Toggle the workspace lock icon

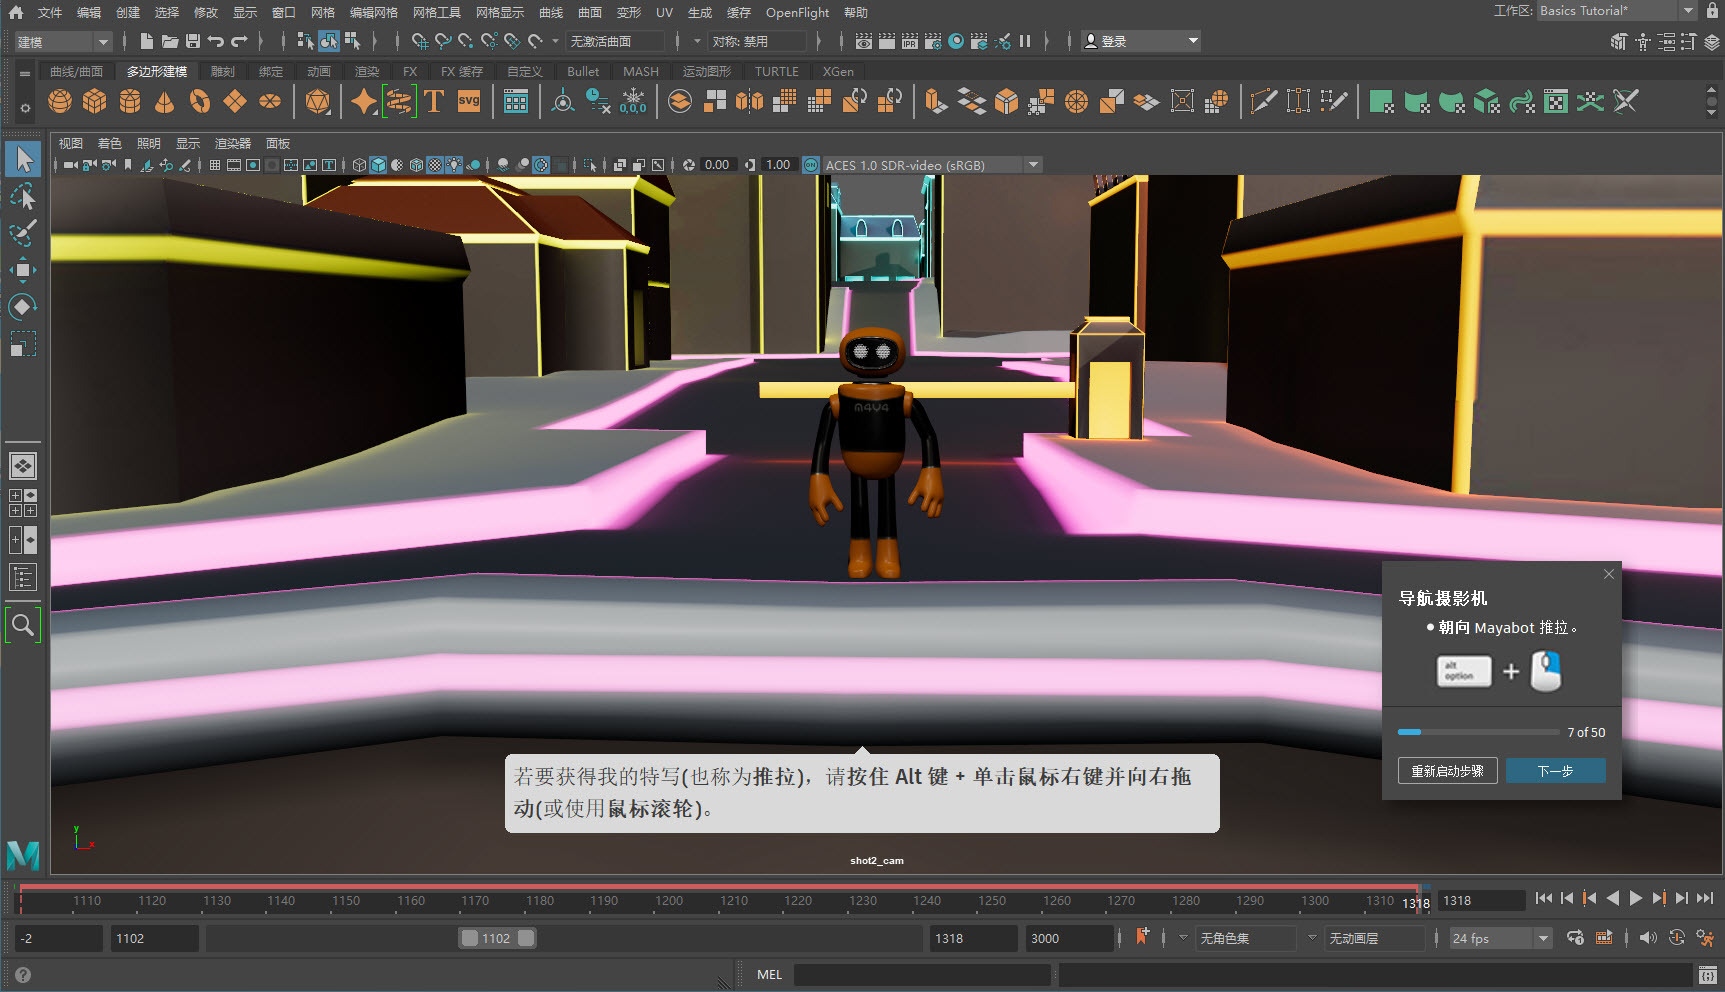[x=1712, y=11]
